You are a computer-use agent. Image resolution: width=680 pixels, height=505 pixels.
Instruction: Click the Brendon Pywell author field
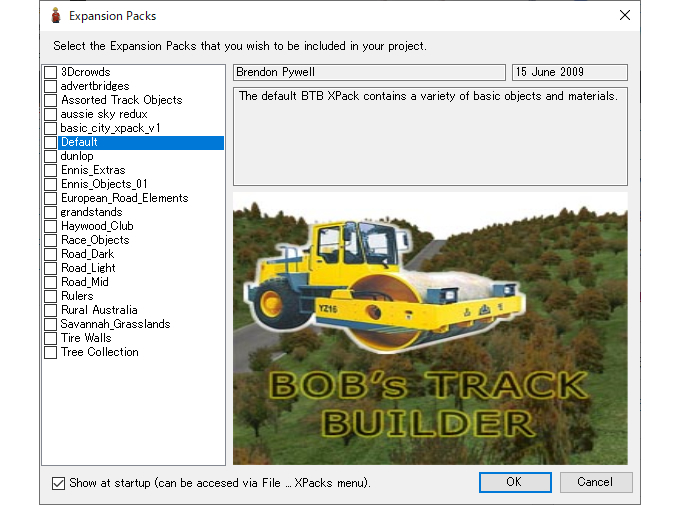tap(369, 72)
